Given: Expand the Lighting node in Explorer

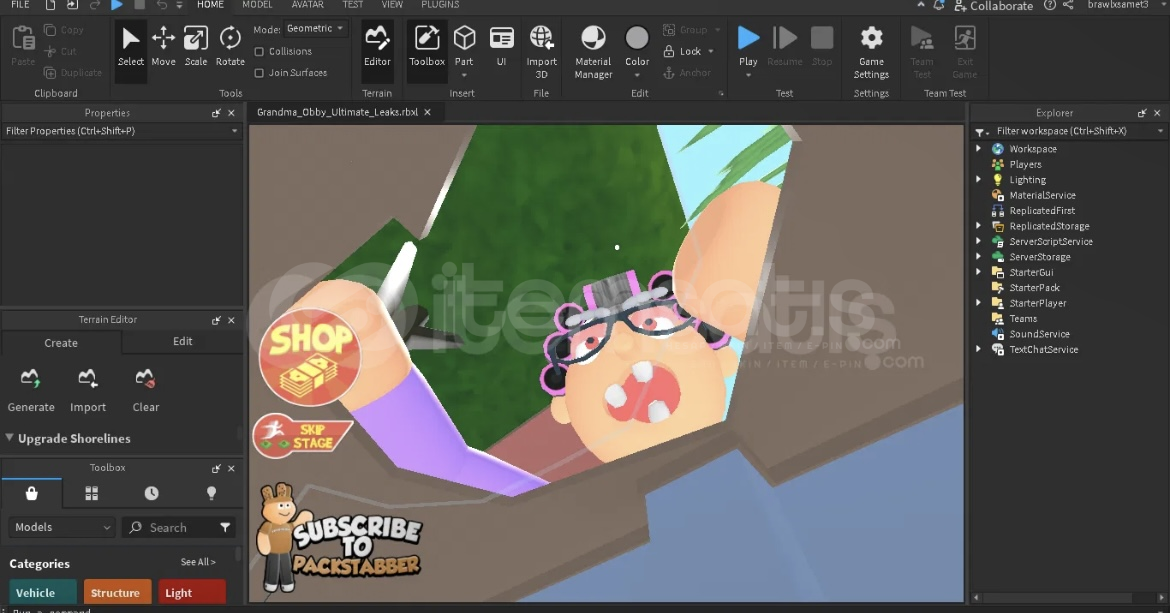Looking at the screenshot, I should [978, 180].
